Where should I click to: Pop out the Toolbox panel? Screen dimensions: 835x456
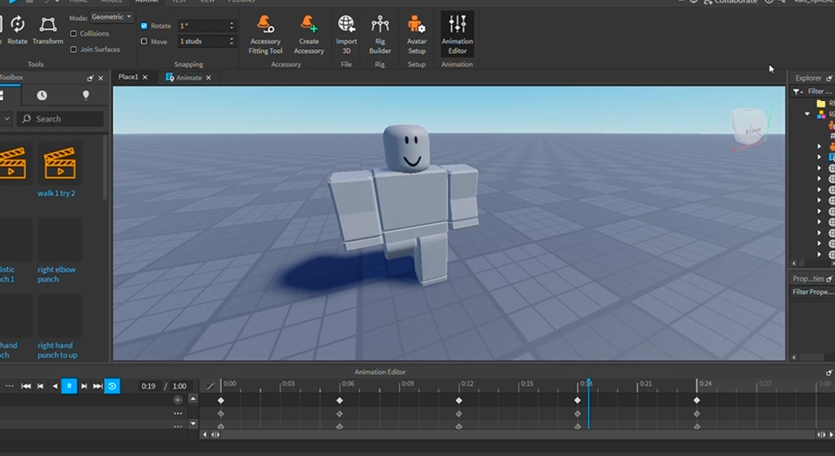click(x=90, y=78)
